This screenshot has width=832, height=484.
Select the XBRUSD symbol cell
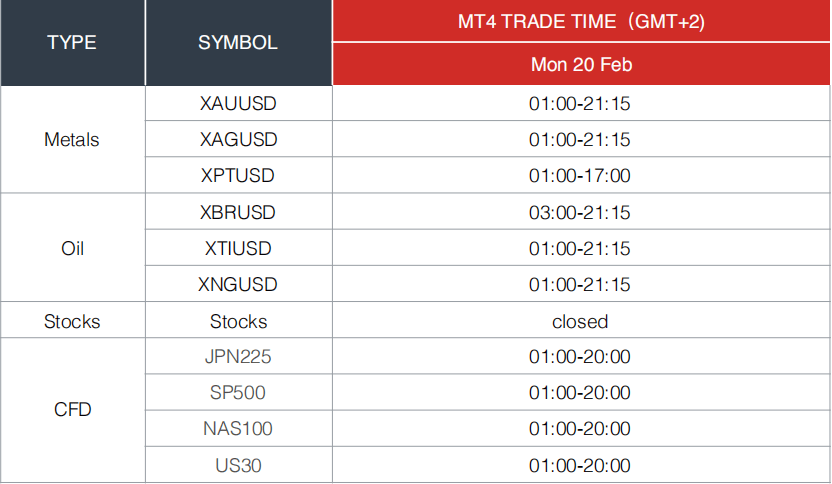(x=238, y=212)
